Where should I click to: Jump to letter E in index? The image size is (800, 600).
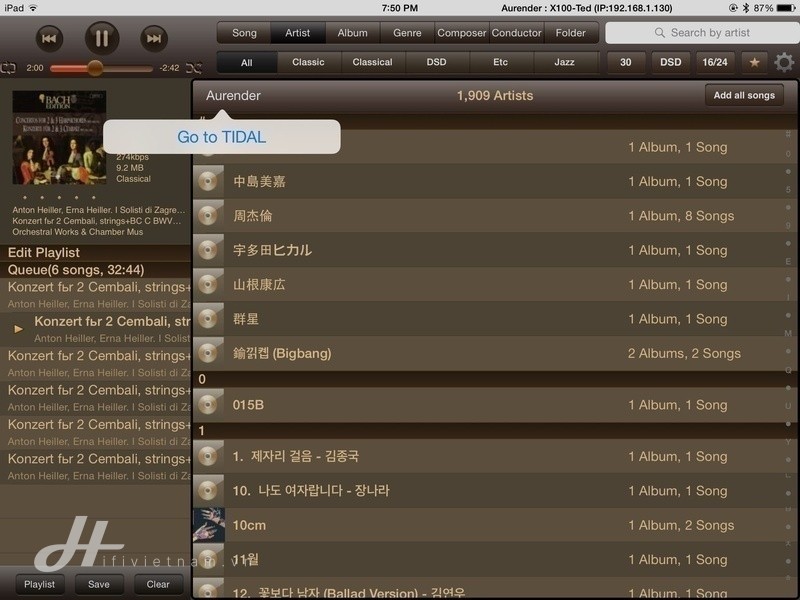pyautogui.click(x=788, y=261)
